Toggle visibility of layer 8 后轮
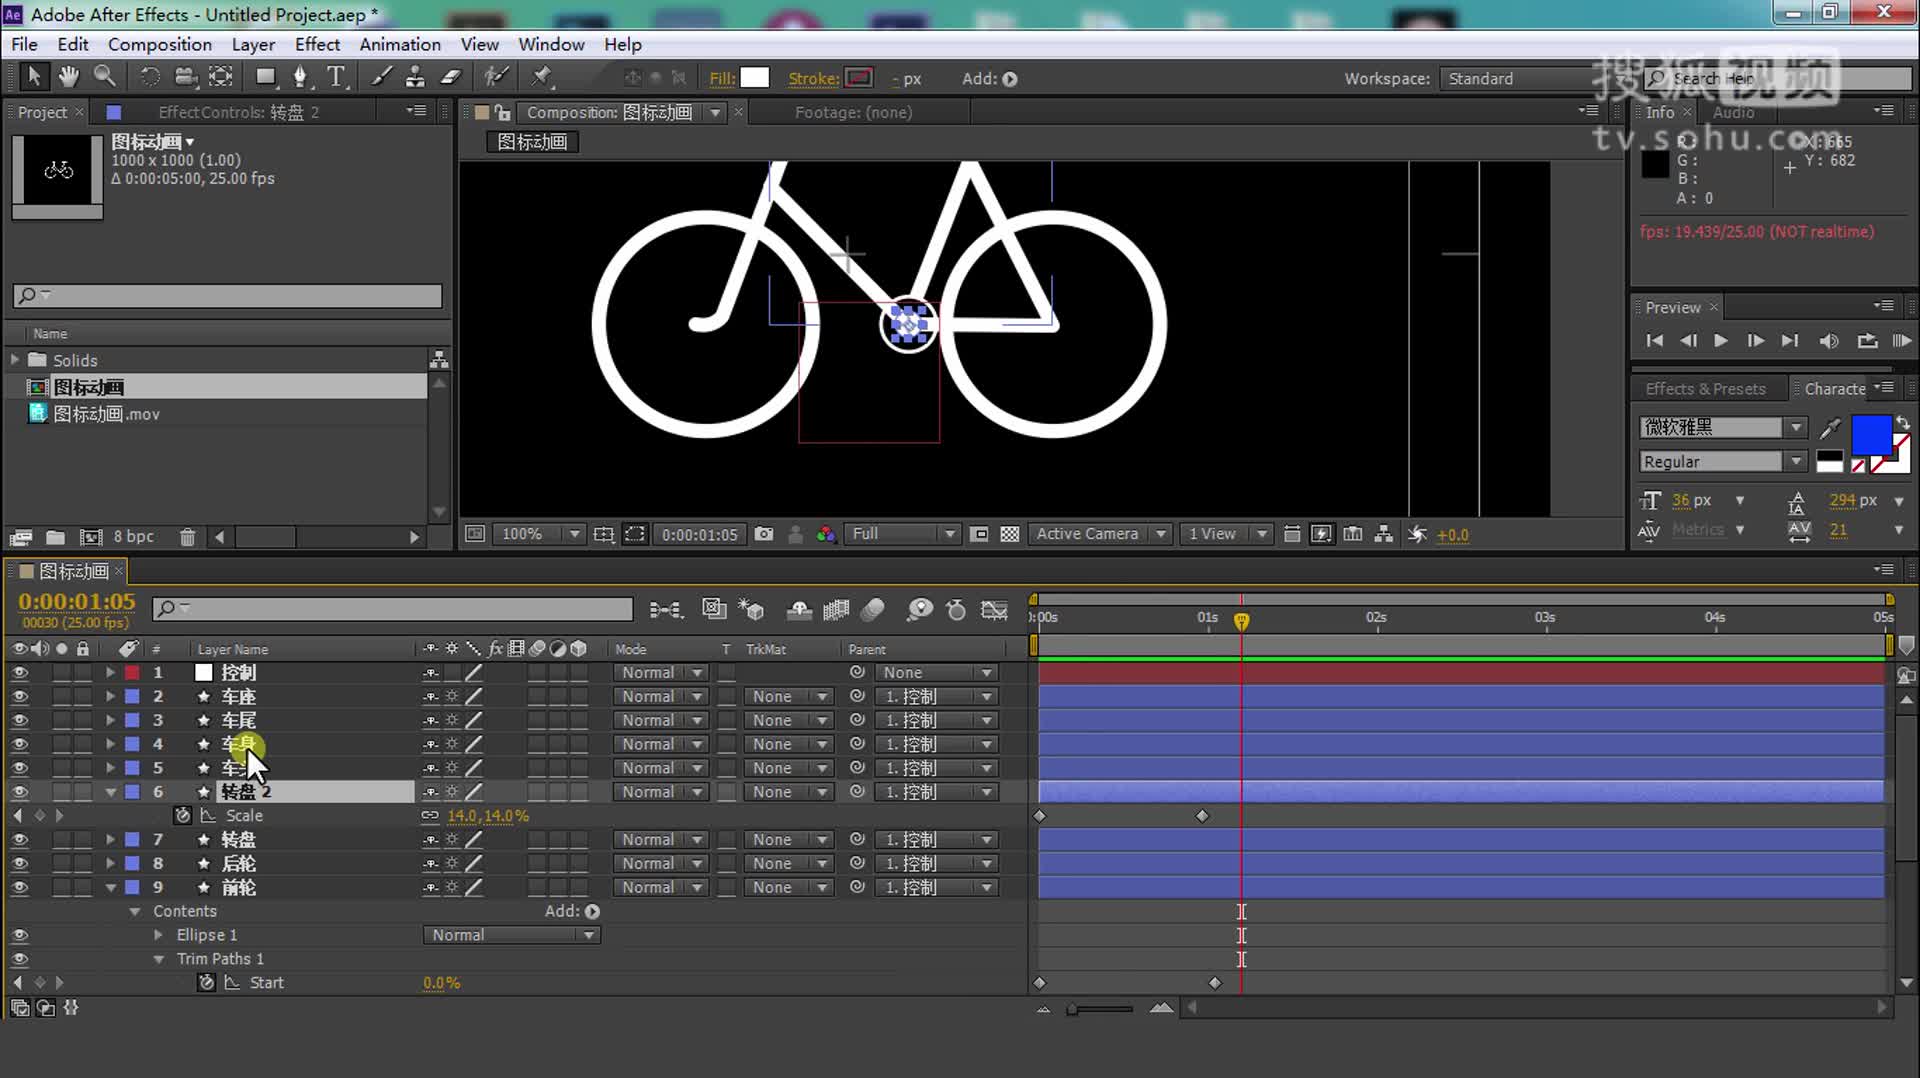 [19, 863]
